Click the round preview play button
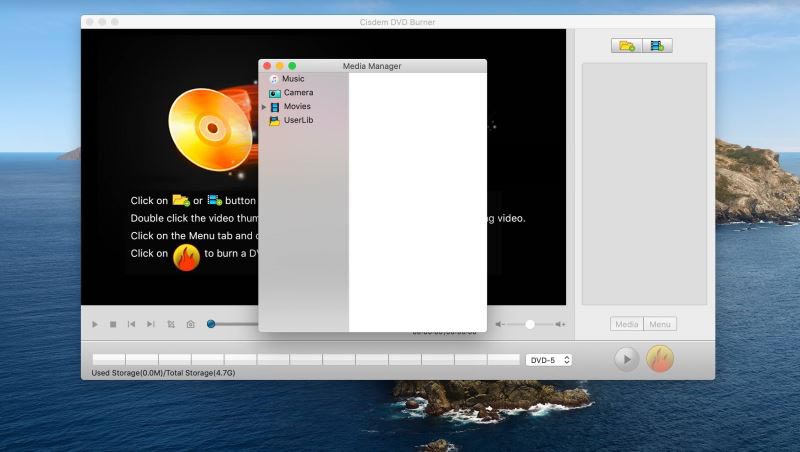800x452 pixels. tap(627, 359)
